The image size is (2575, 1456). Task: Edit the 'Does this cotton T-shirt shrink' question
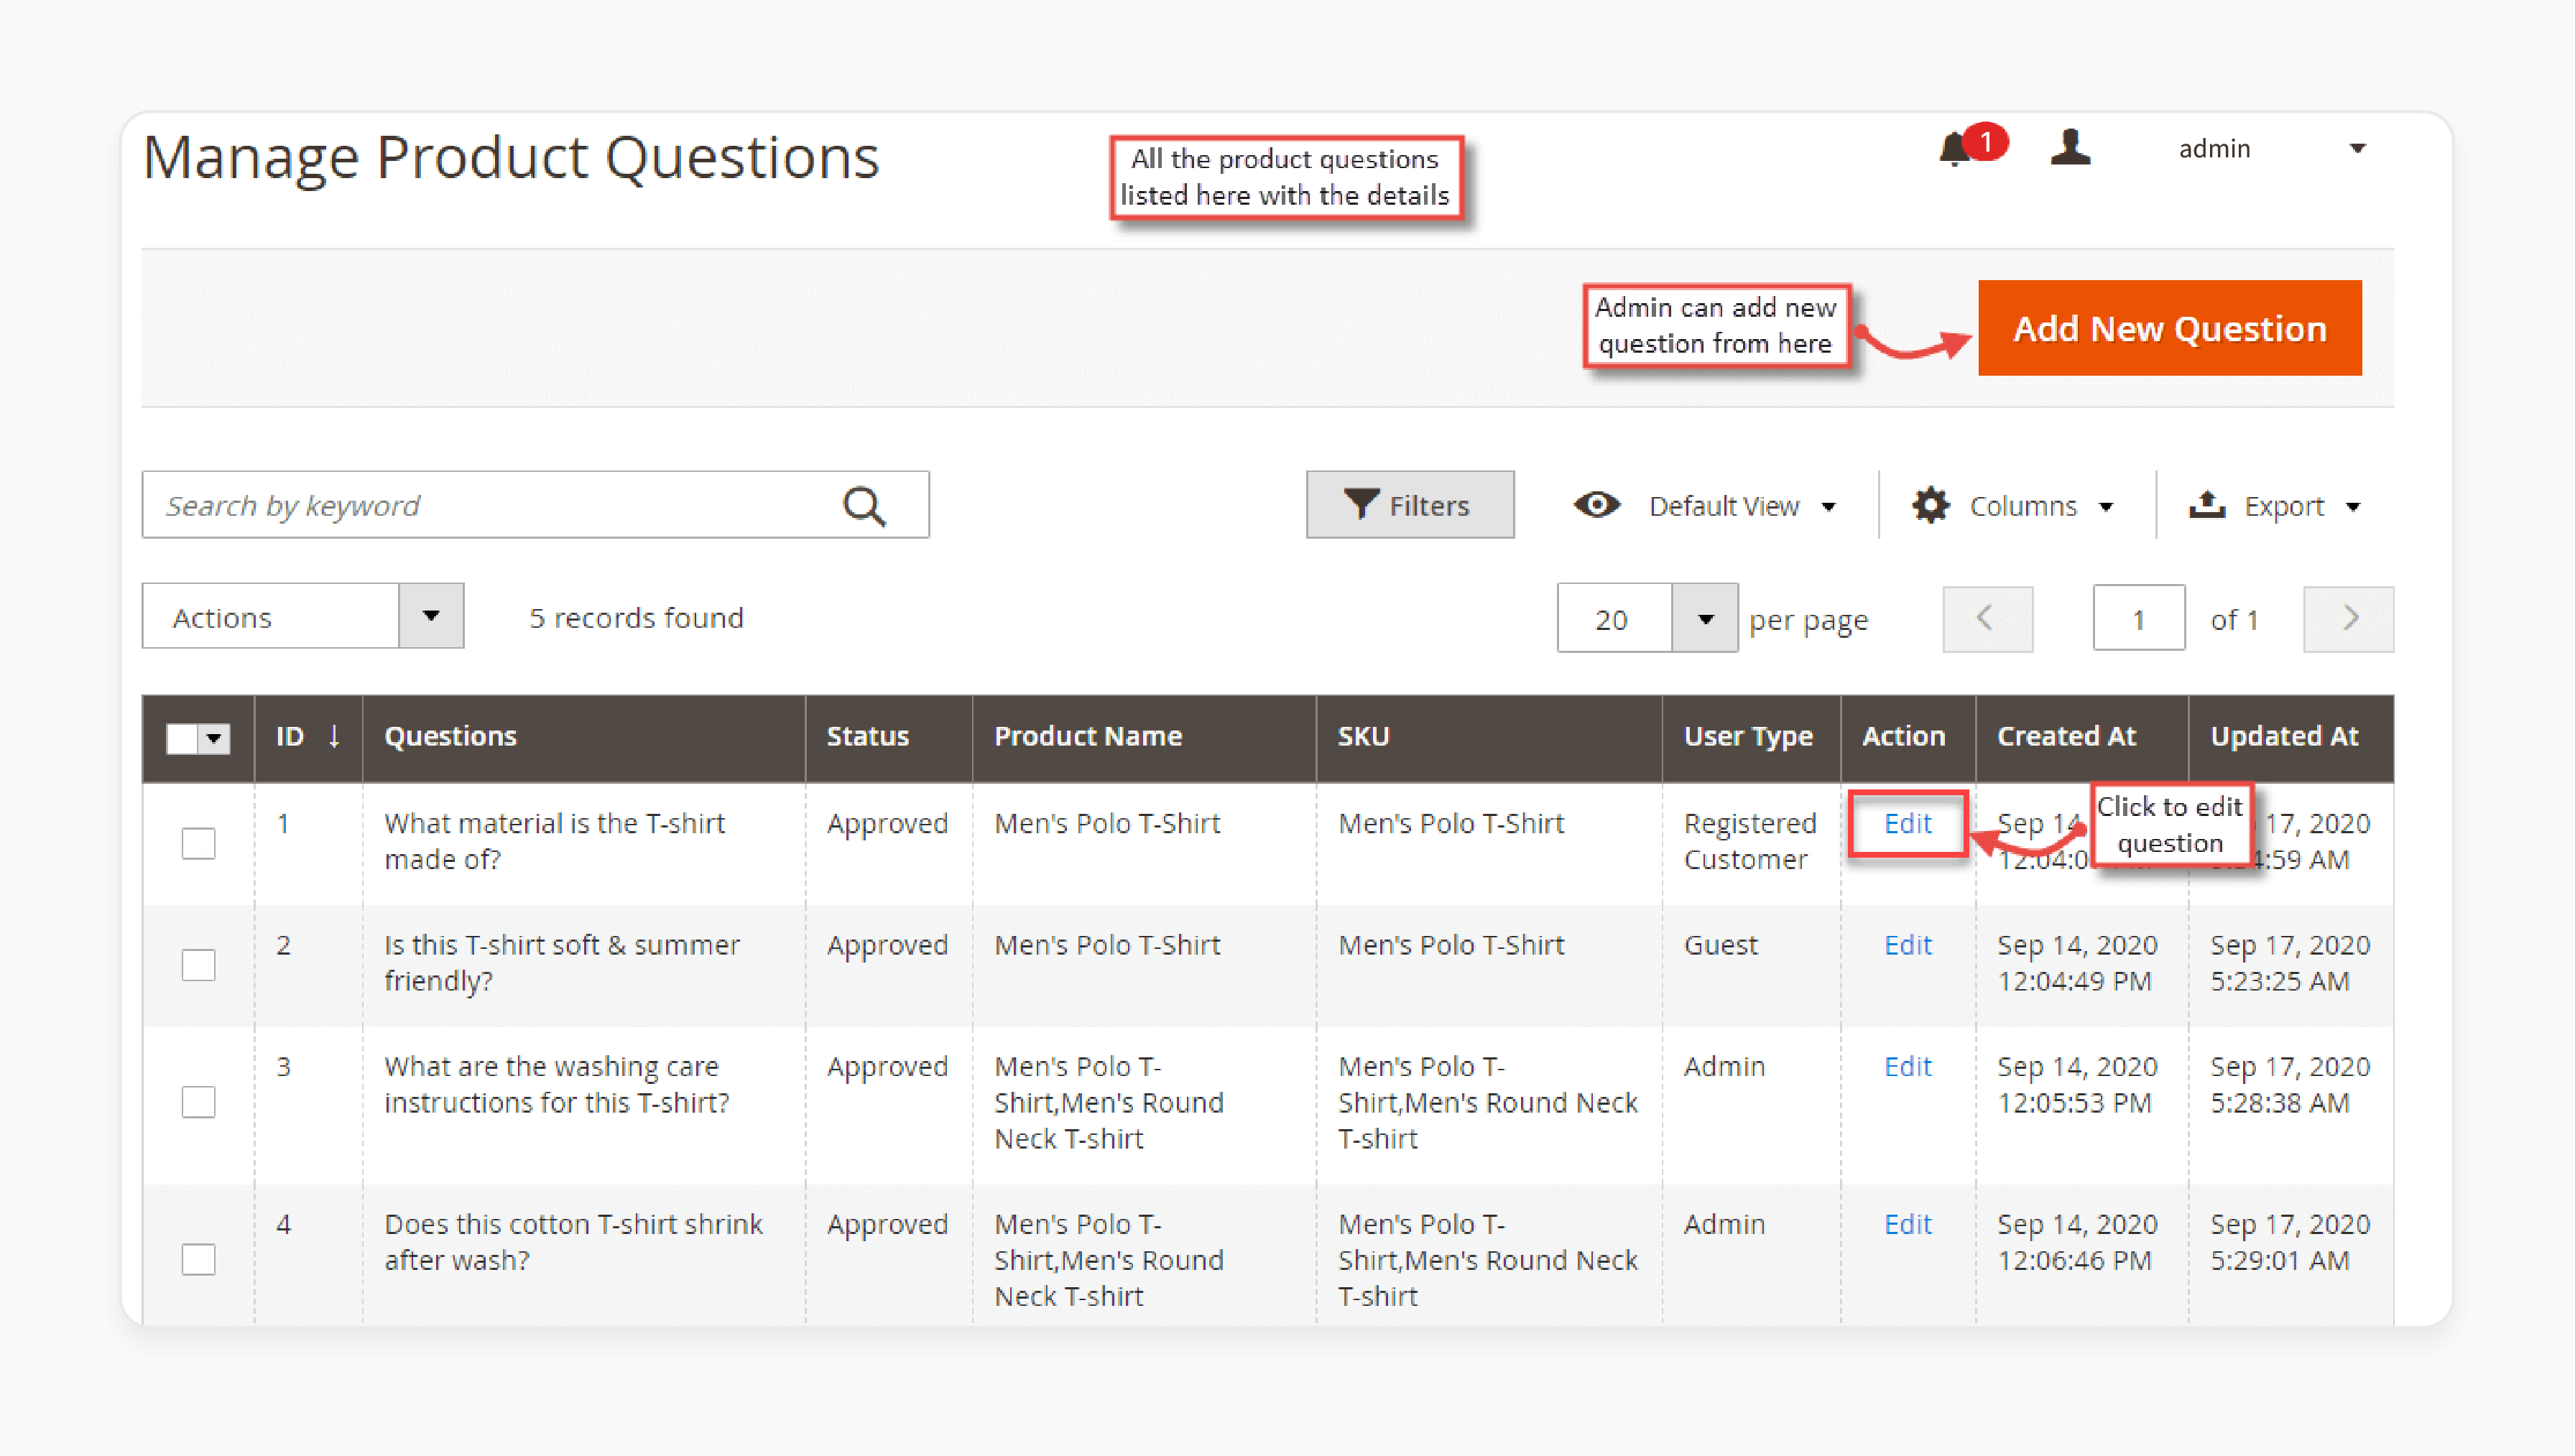(1907, 1224)
